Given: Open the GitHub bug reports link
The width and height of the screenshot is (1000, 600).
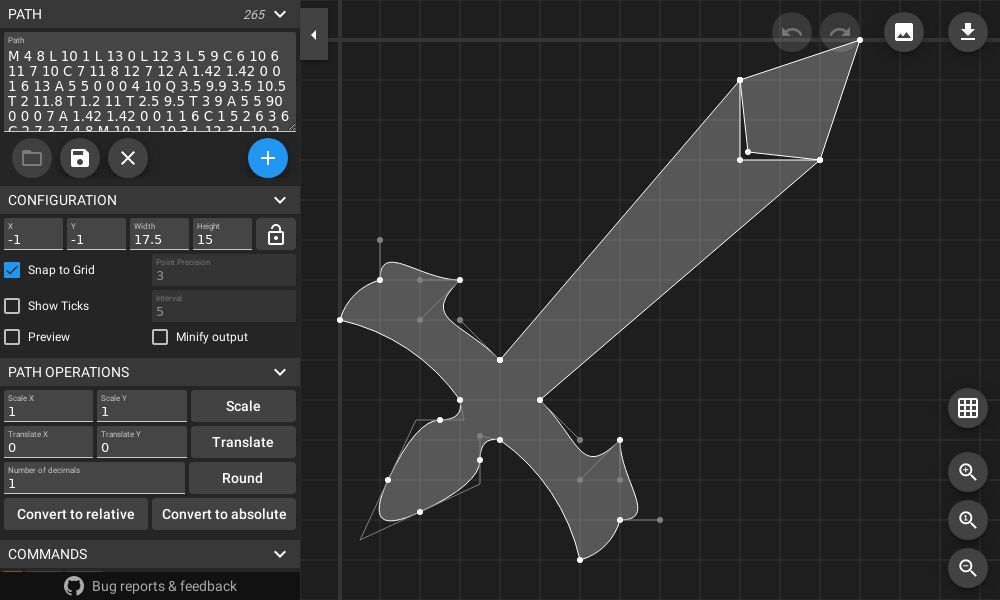Looking at the screenshot, I should tap(151, 586).
